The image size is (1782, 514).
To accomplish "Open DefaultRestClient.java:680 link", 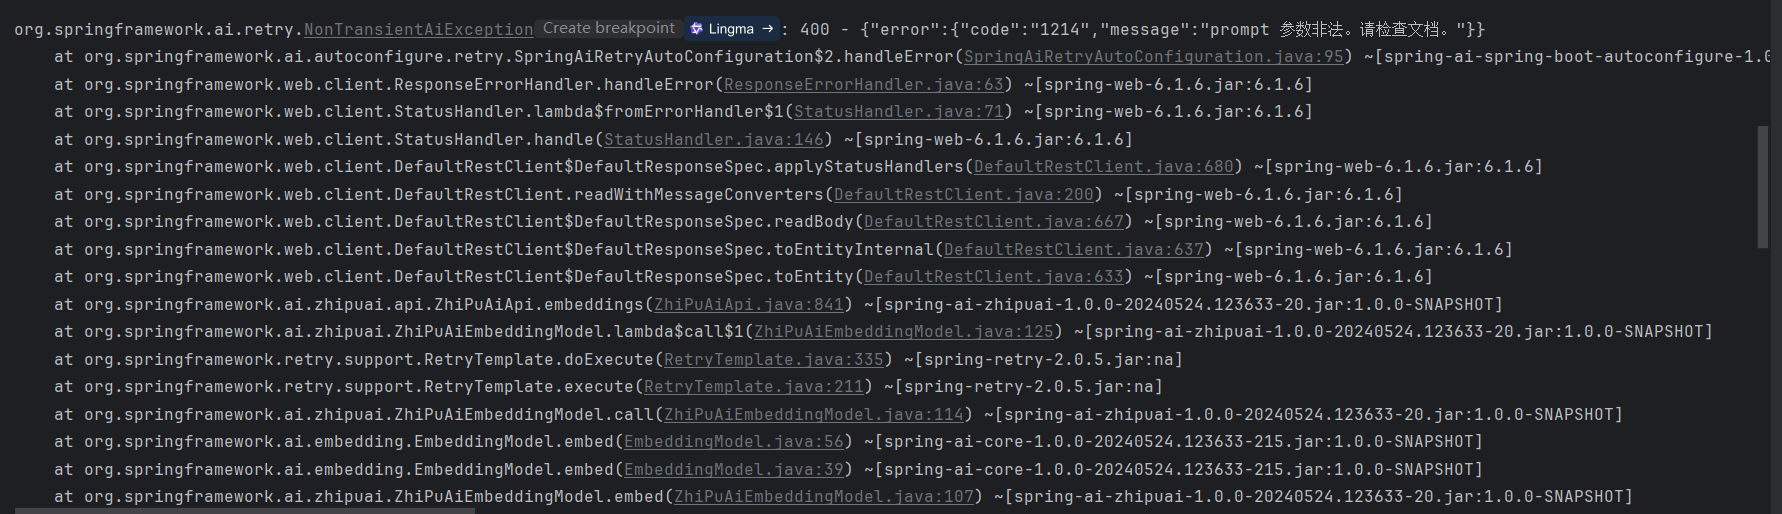I will point(1104,167).
